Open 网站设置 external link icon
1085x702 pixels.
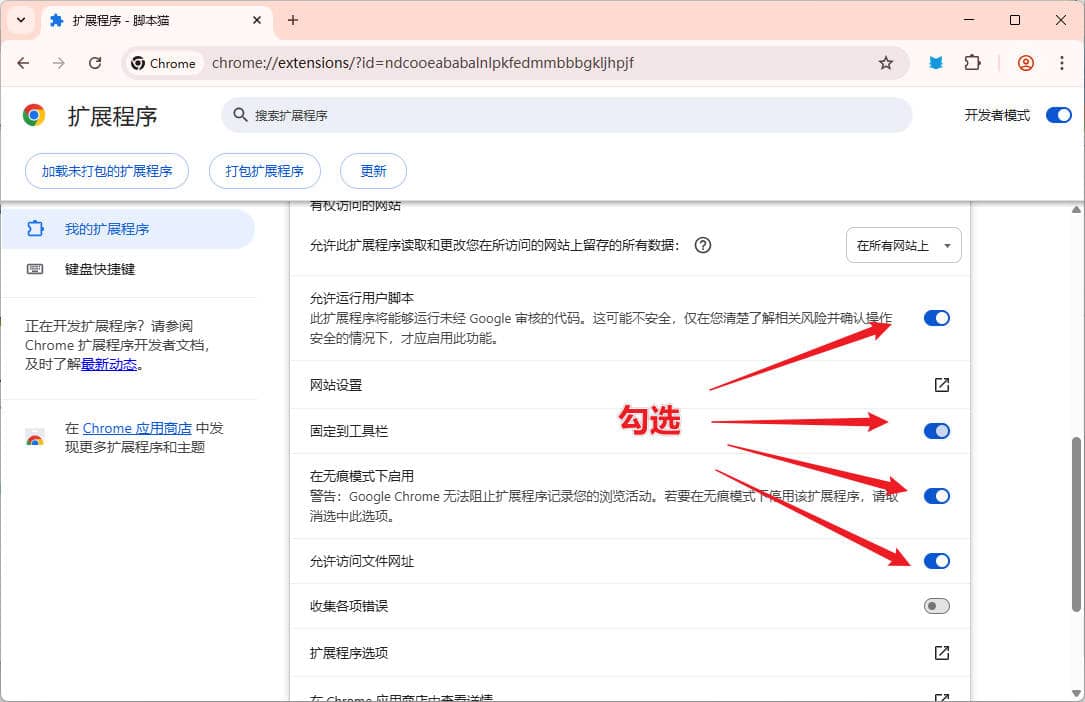pyautogui.click(x=941, y=385)
